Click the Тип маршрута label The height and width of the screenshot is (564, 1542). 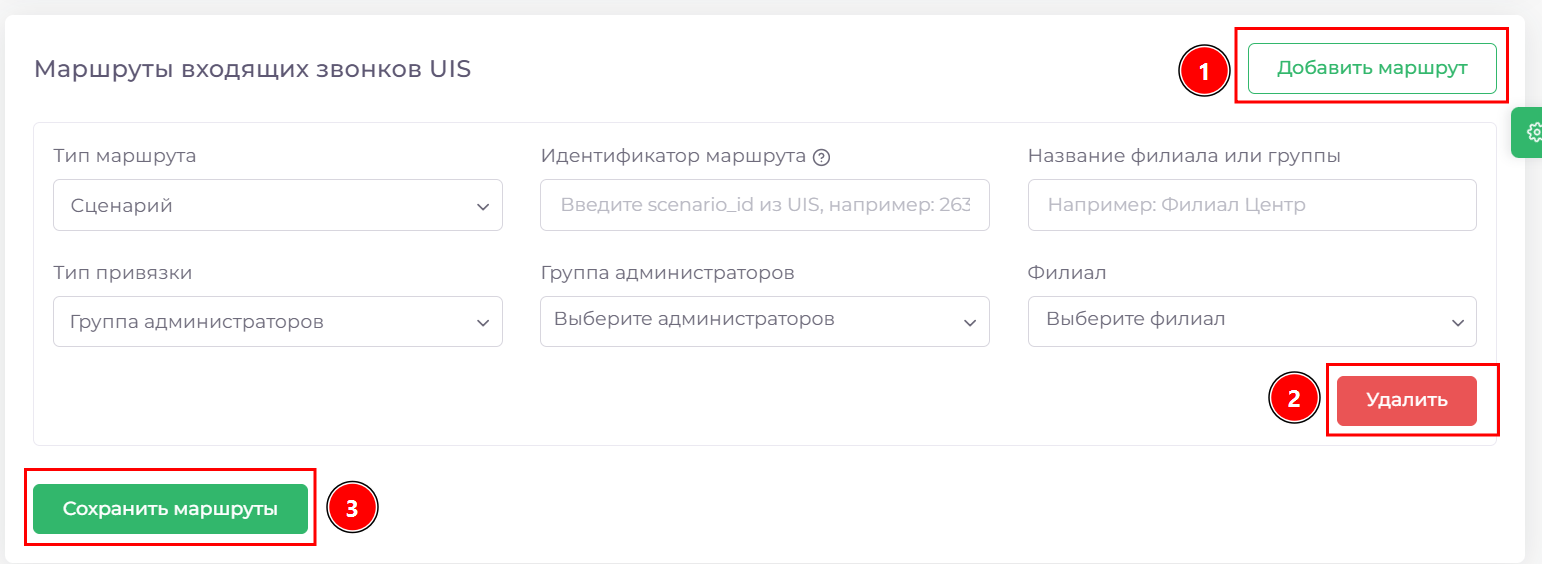coord(124,156)
